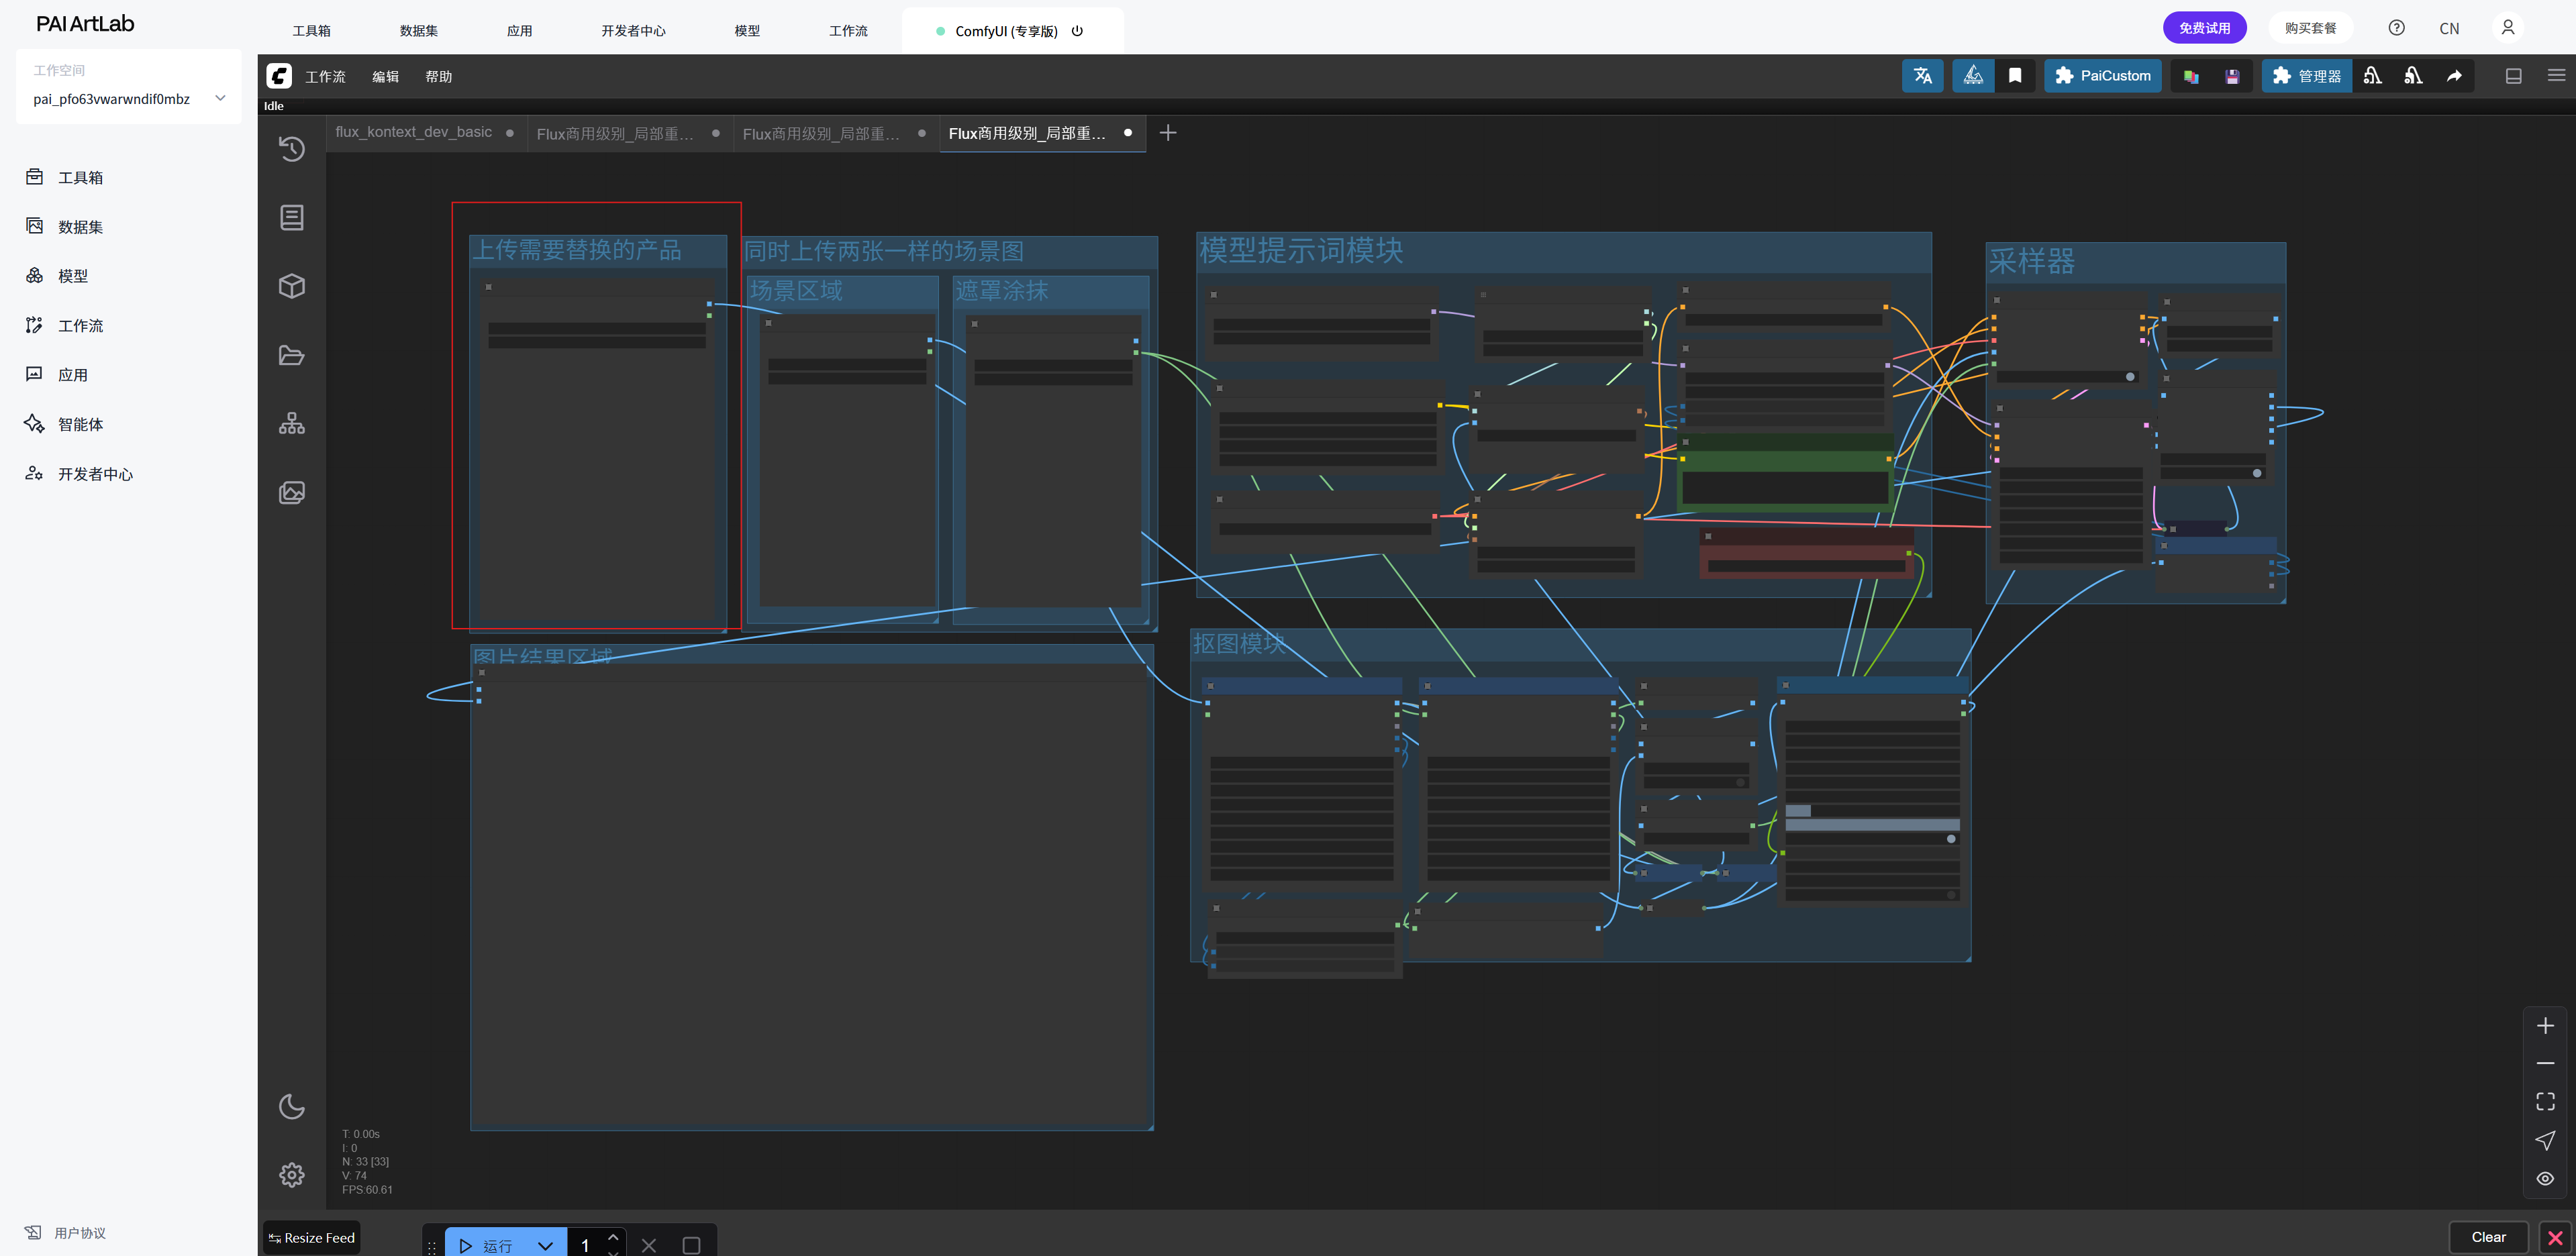This screenshot has height=1256, width=2576.
Task: Open the queue history sidebar icon
Action: pos(291,149)
